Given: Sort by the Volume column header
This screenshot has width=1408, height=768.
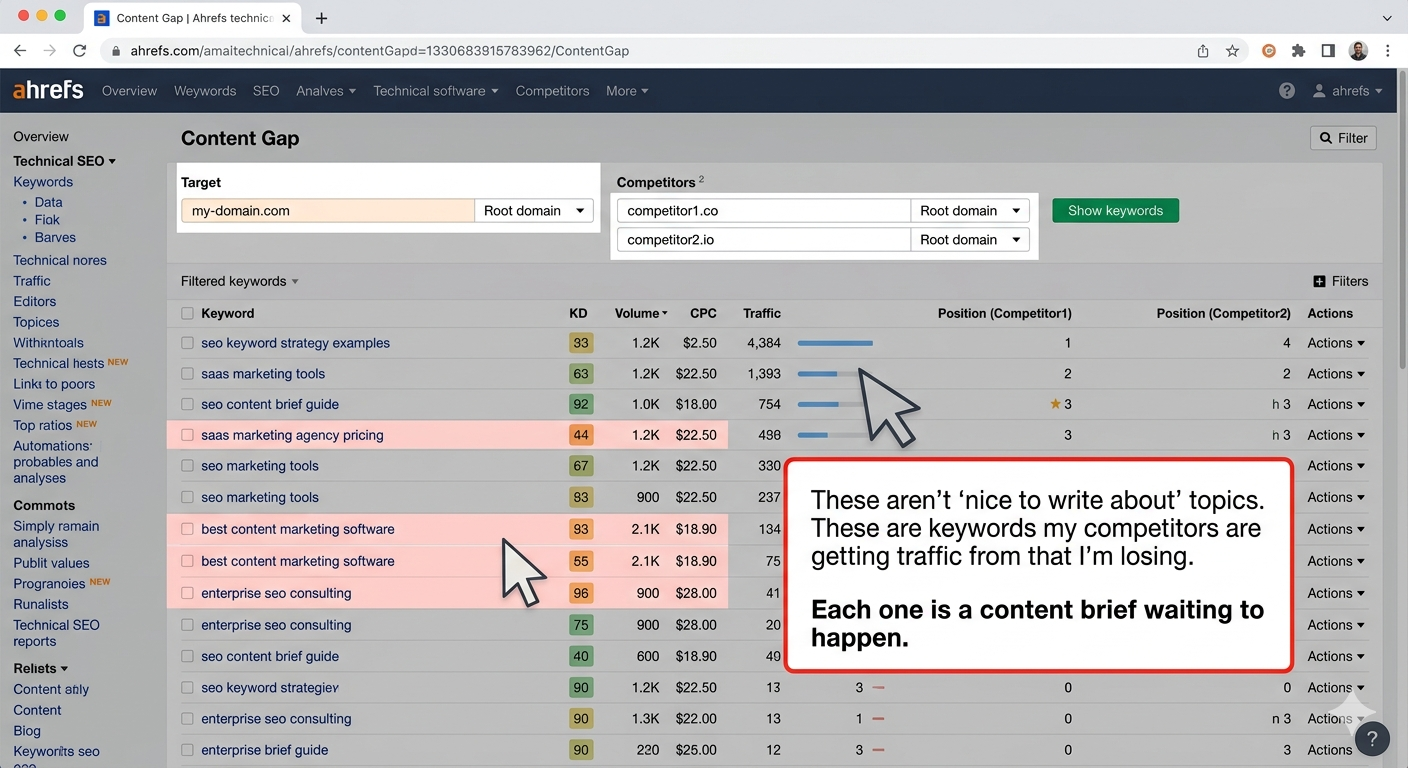Looking at the screenshot, I should point(641,313).
